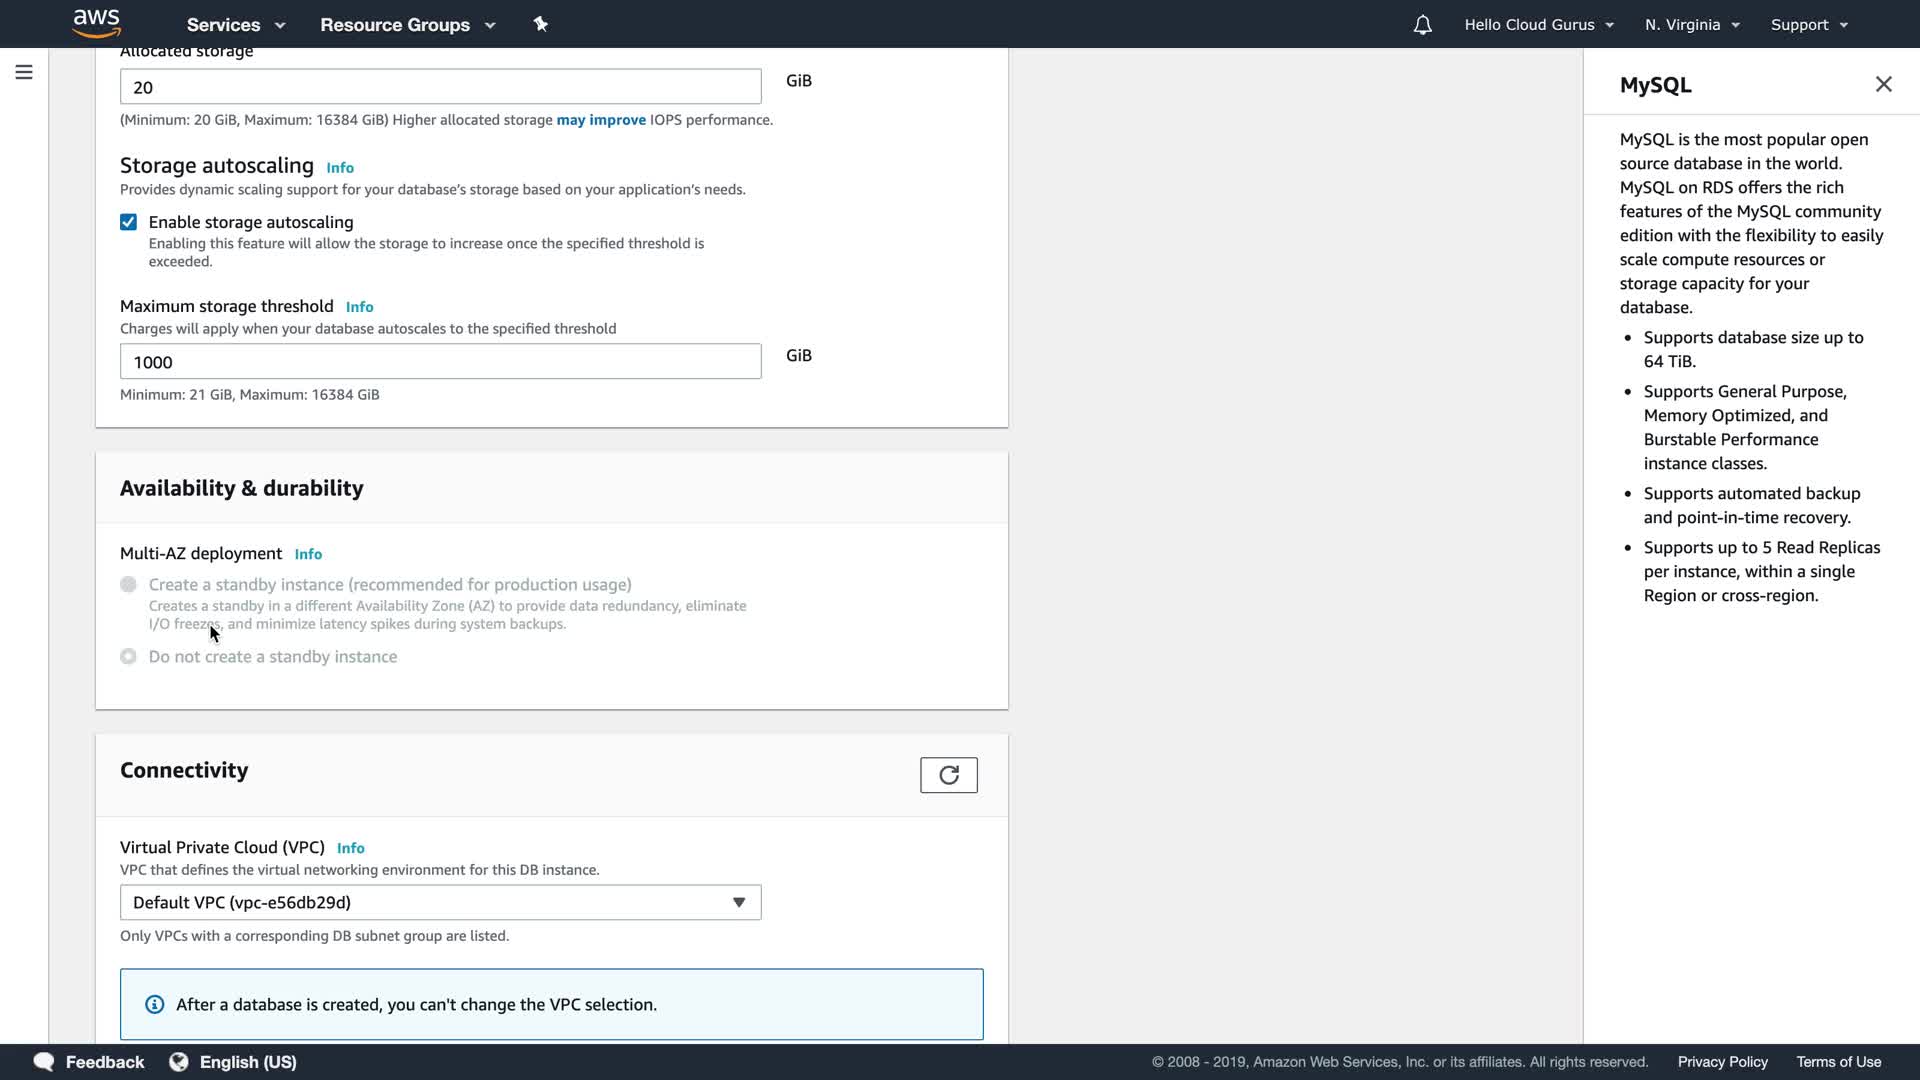1920x1080 pixels.
Task: Open the Virtual Private Cloud dropdown
Action: point(440,903)
